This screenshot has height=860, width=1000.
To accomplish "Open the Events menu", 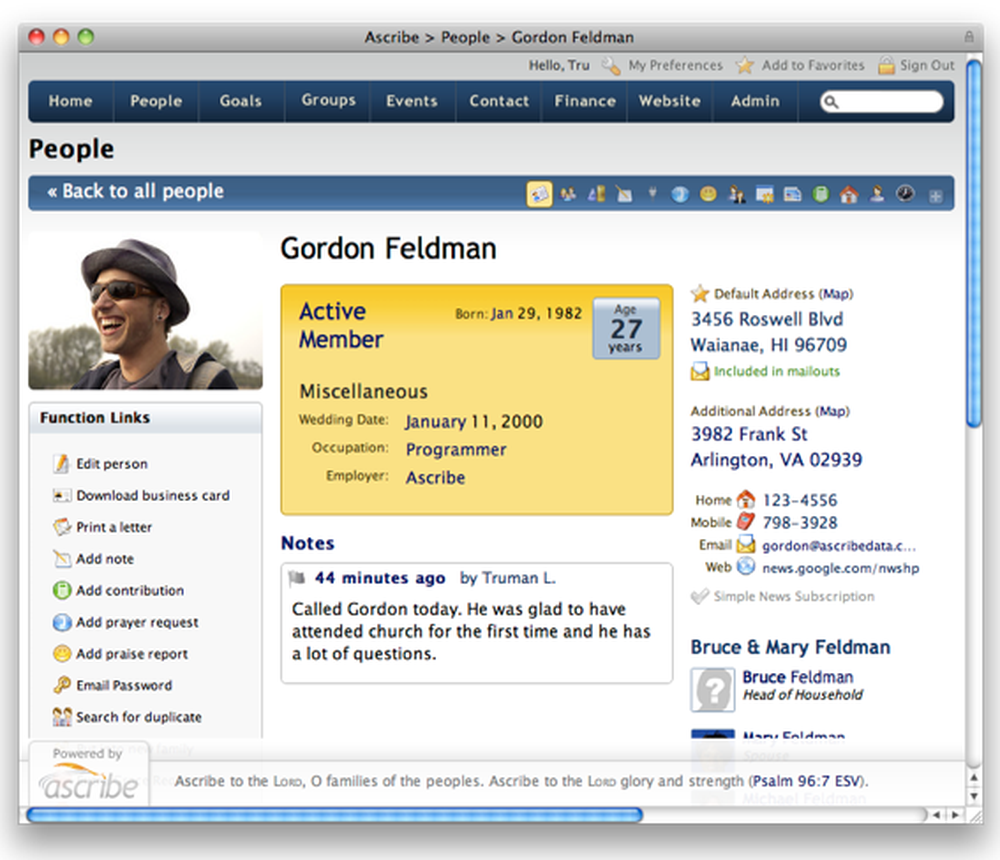I will tap(412, 101).
